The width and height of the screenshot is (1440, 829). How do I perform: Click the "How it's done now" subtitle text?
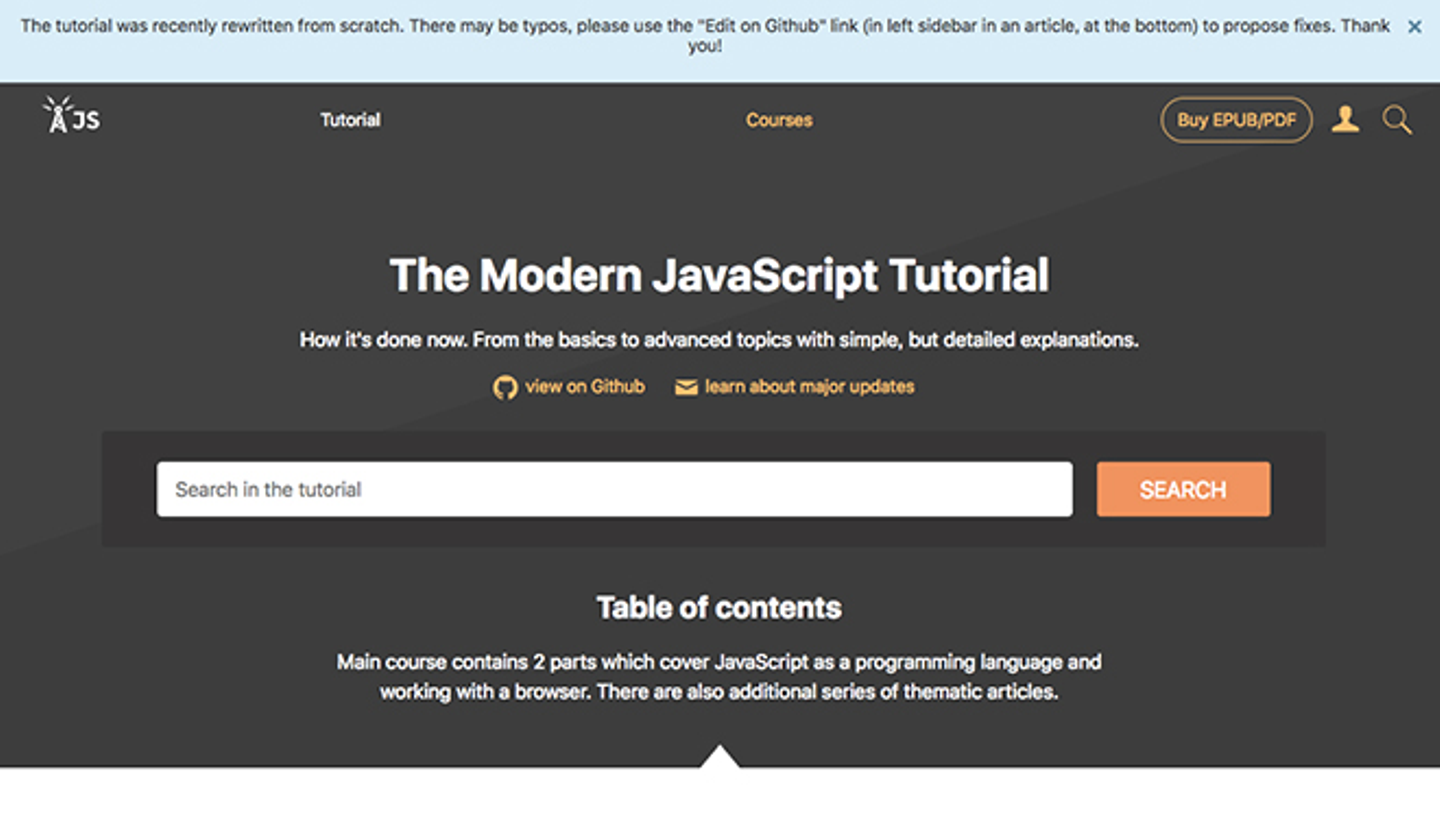(719, 340)
